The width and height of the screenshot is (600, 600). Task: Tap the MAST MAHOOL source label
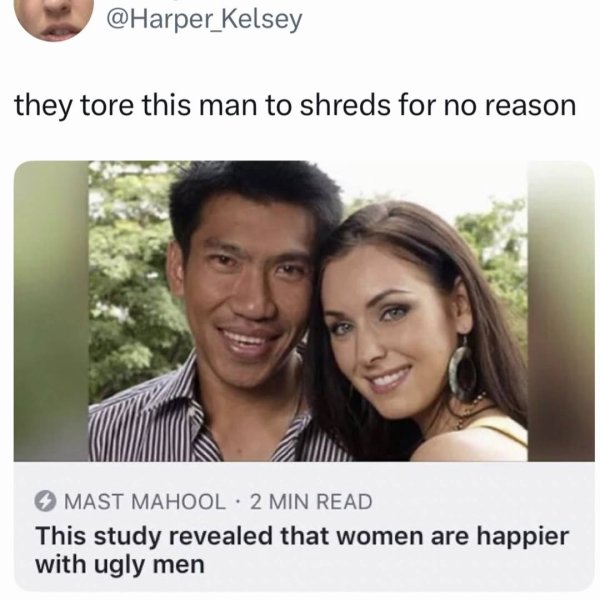click(145, 501)
